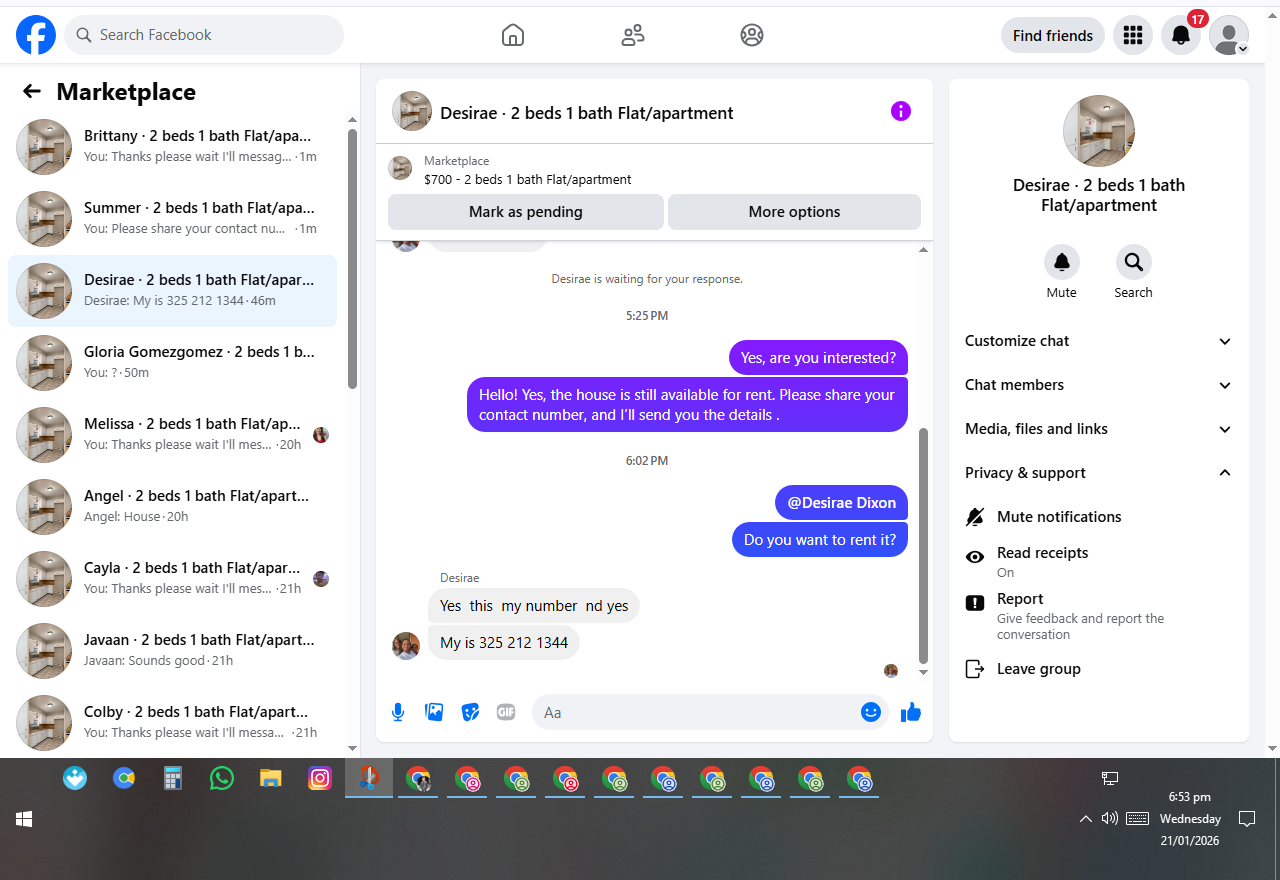Show hidden icons tray chevron
This screenshot has height=880, width=1280.
[1085, 819]
